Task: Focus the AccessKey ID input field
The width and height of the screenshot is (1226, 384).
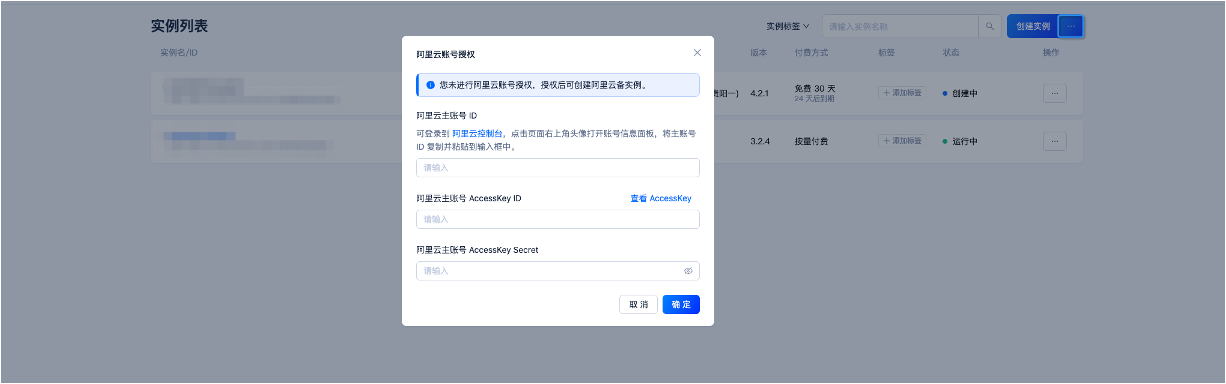Action: 558,219
